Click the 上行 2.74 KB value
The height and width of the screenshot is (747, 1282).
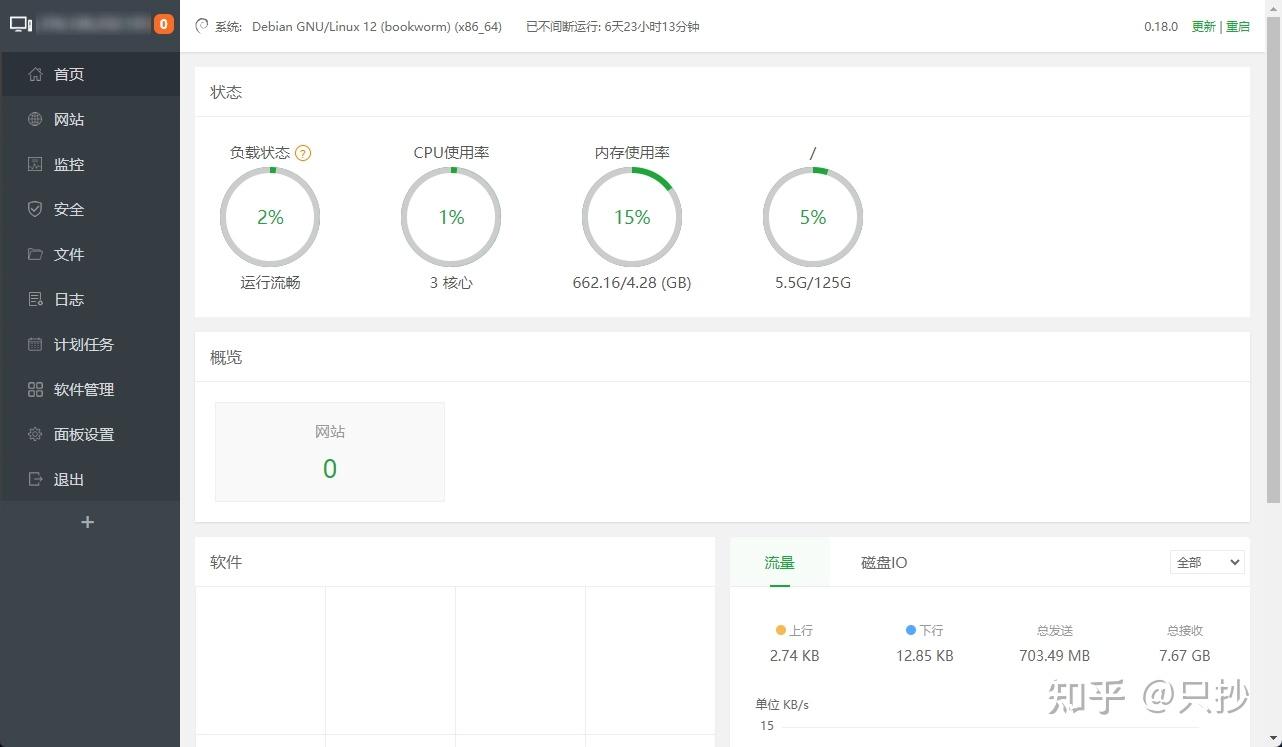click(x=795, y=656)
